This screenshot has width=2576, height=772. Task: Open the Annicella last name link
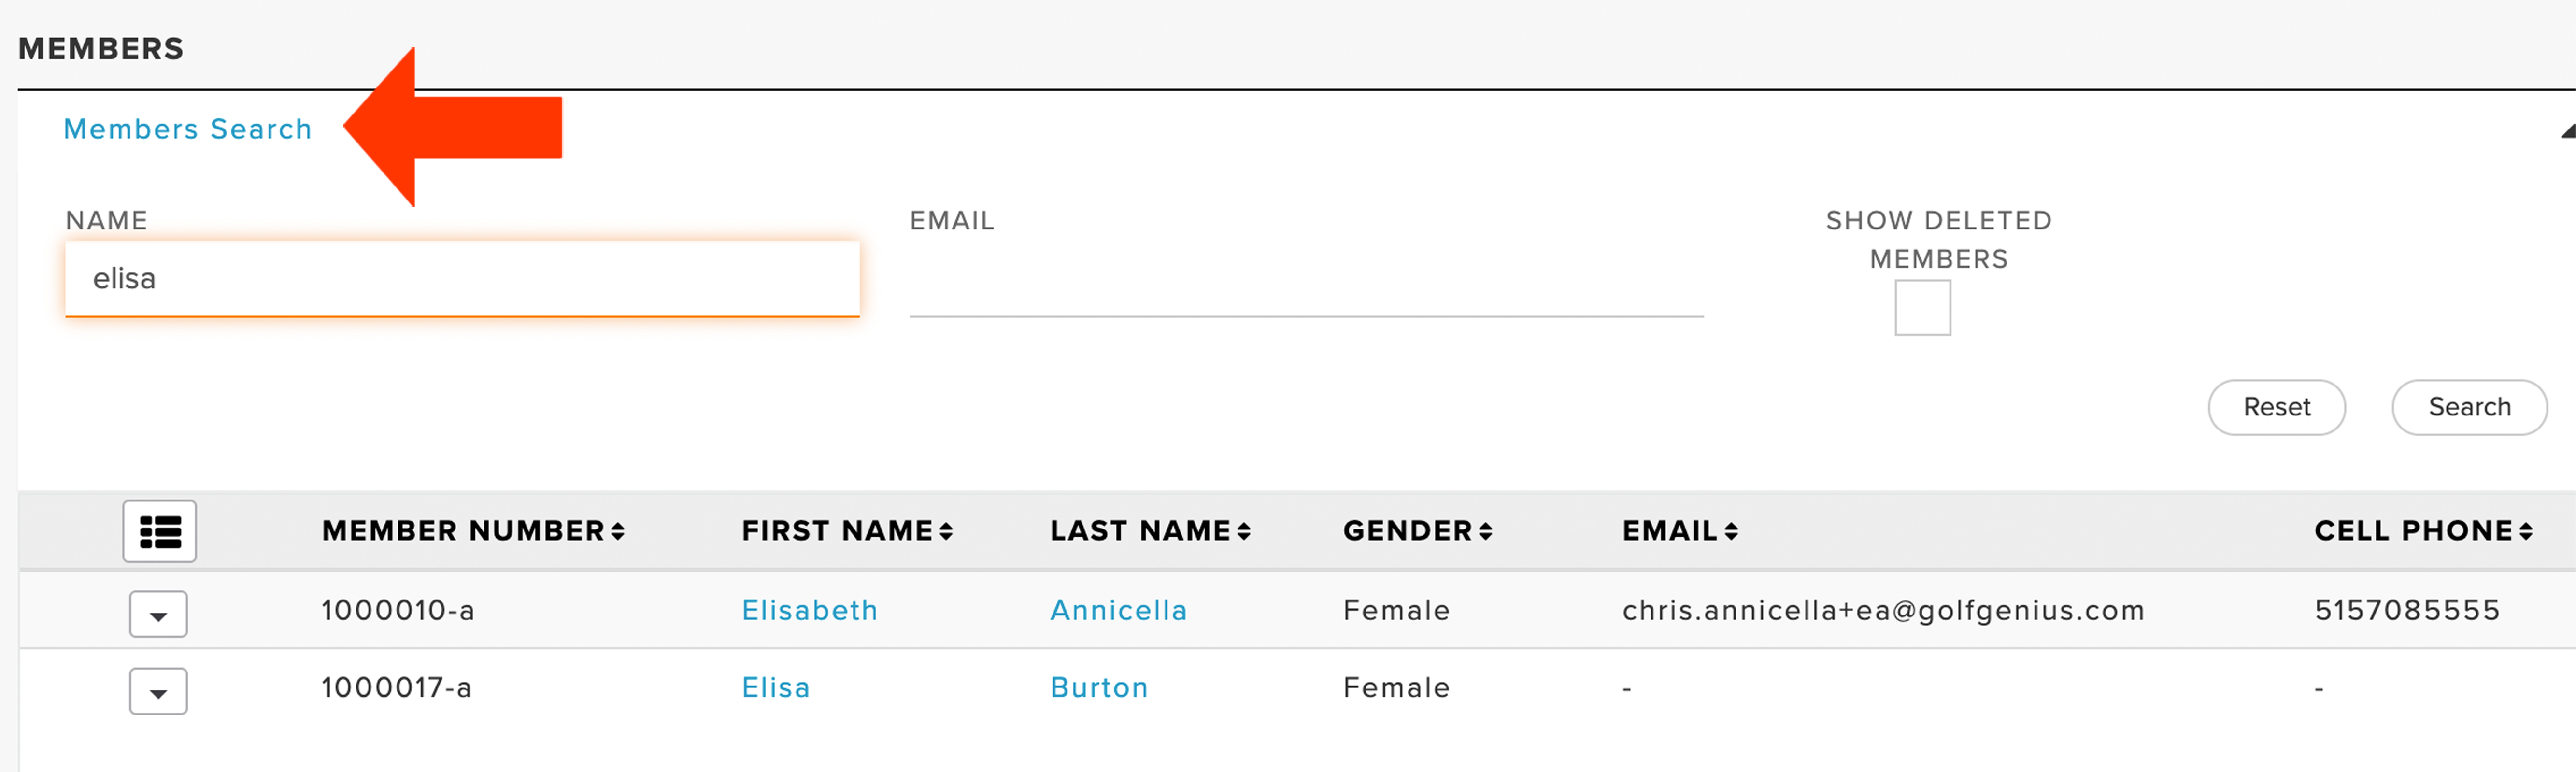1118,610
